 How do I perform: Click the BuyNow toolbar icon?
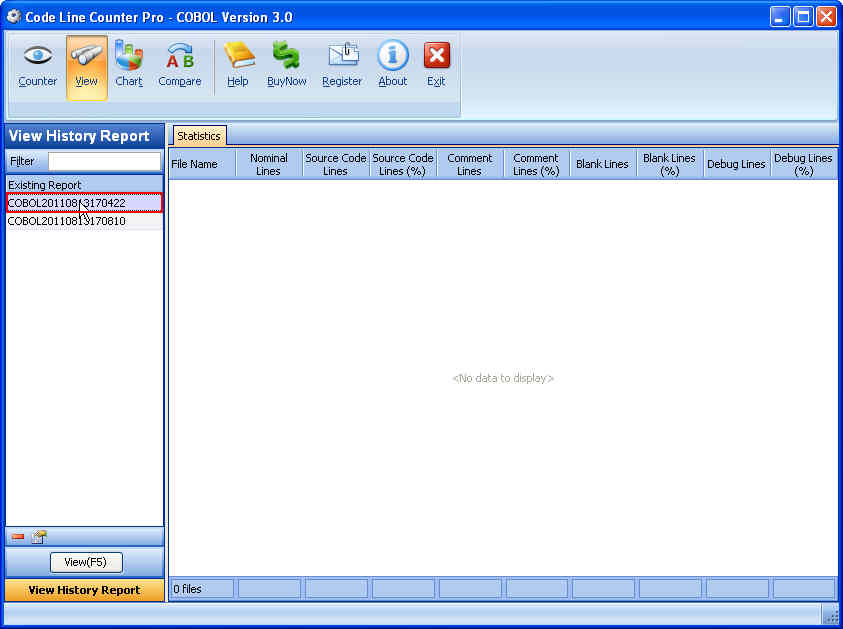coord(287,65)
